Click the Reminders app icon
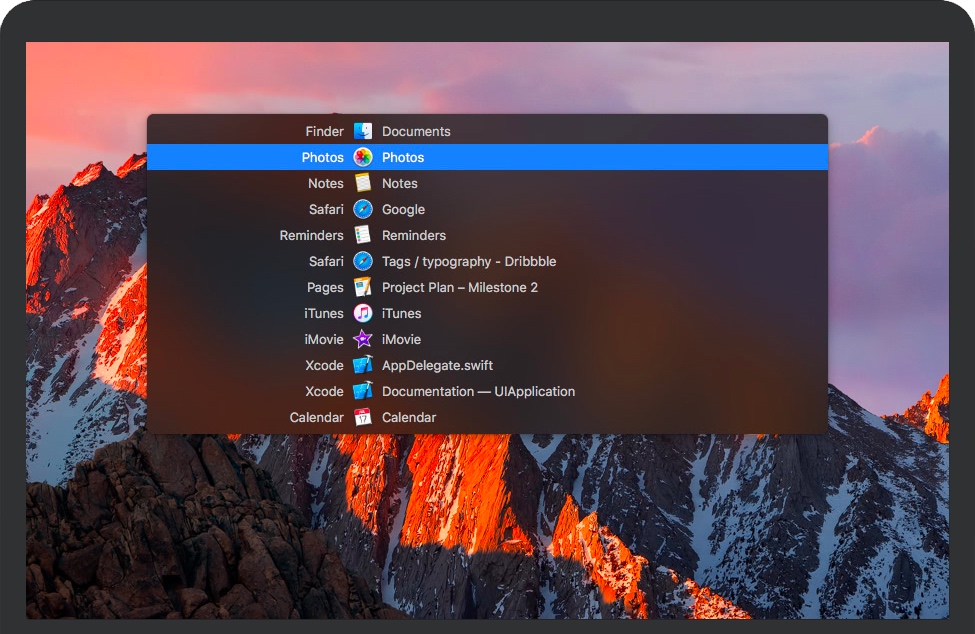975x634 pixels. (x=363, y=235)
